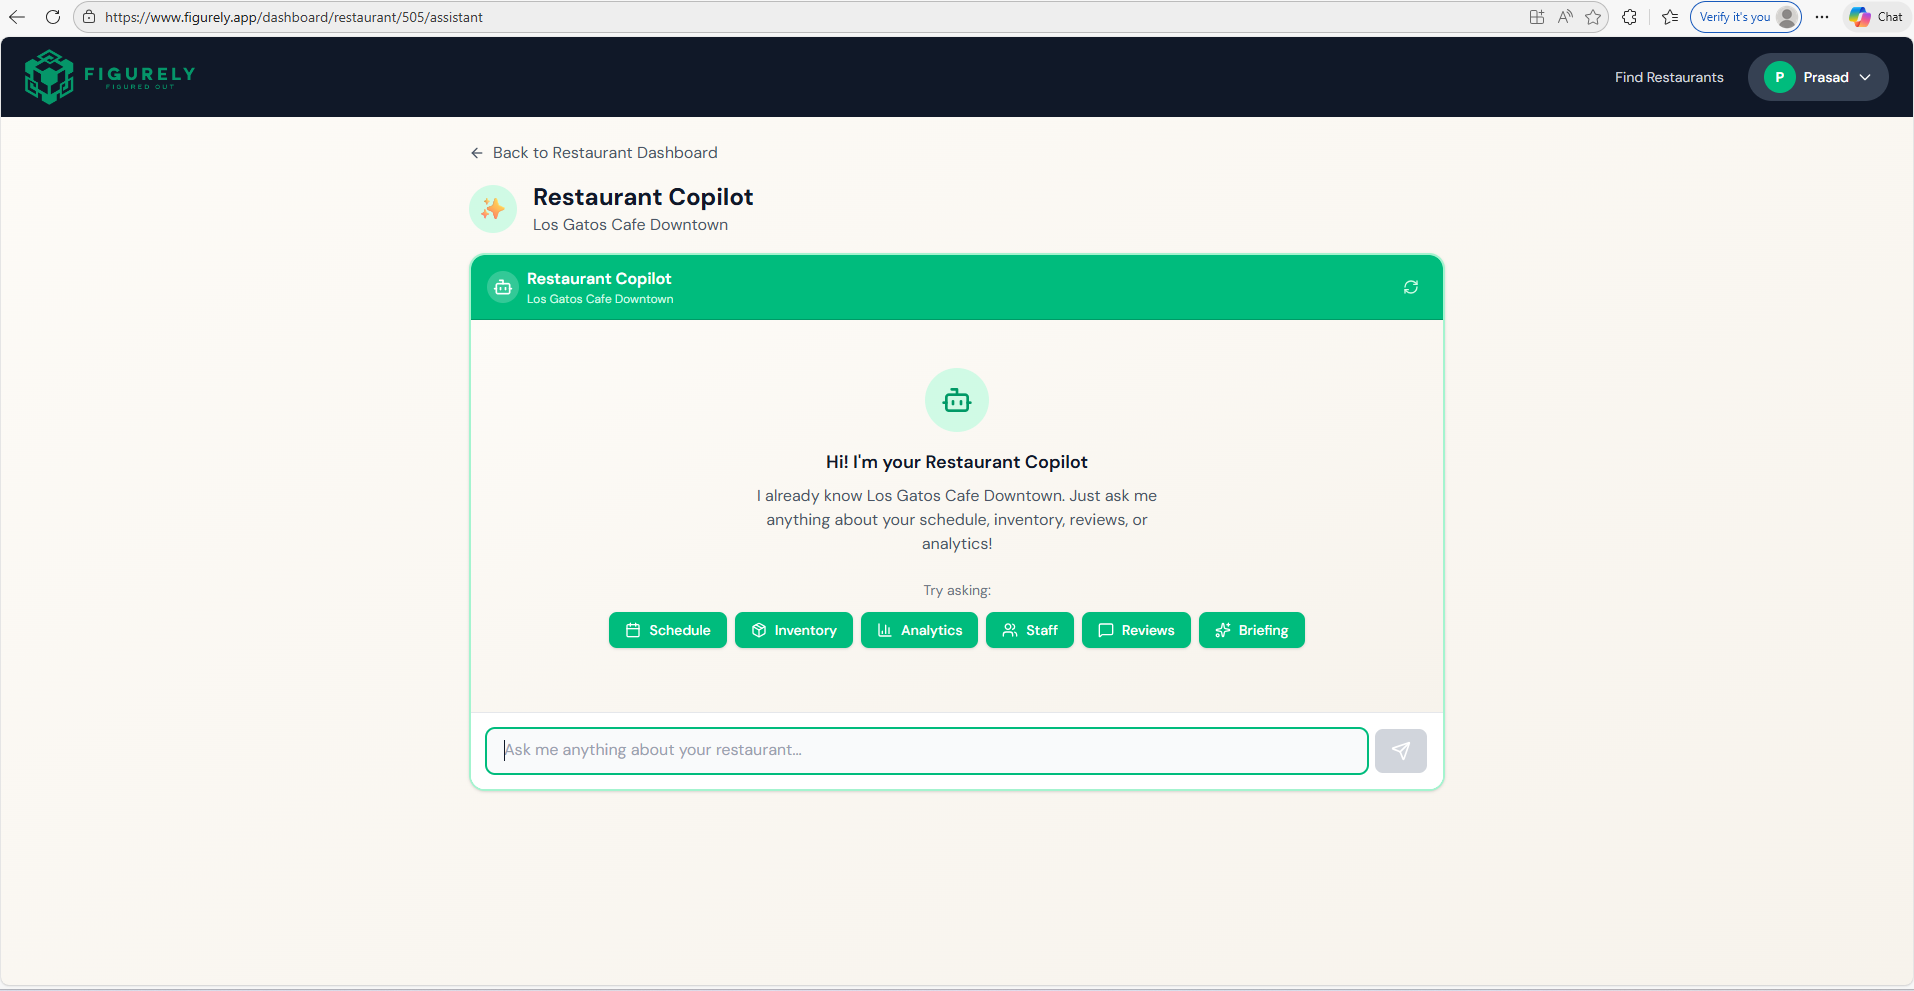1914x991 pixels.
Task: Toggle the favorites star for this page
Action: pyautogui.click(x=1594, y=17)
